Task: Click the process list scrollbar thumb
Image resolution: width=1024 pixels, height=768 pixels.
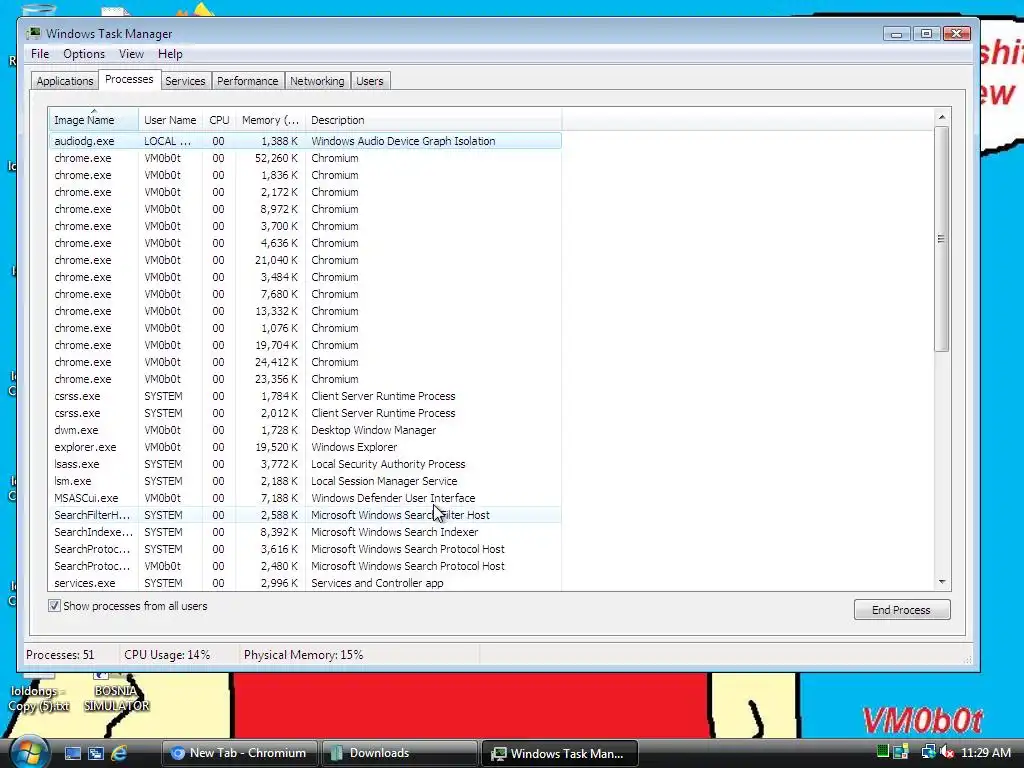Action: [x=941, y=239]
